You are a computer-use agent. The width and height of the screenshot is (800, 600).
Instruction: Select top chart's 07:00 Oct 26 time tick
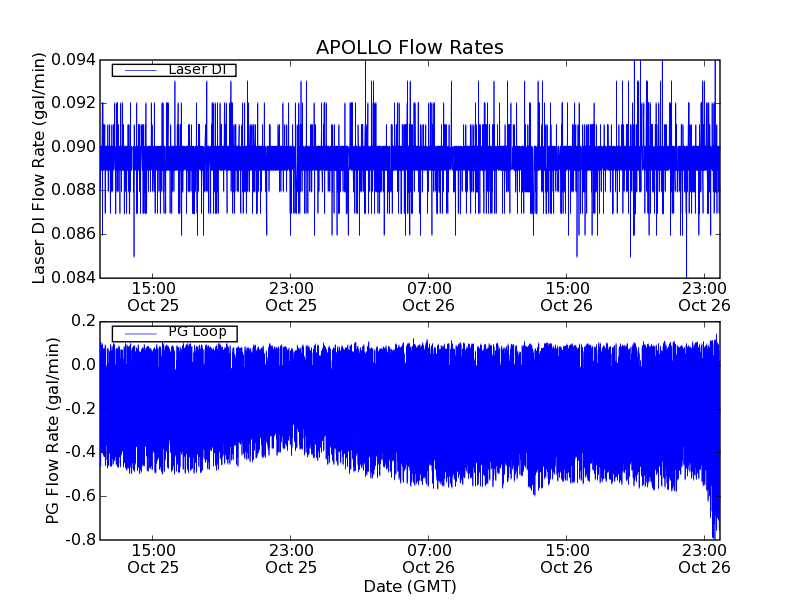pos(429,296)
